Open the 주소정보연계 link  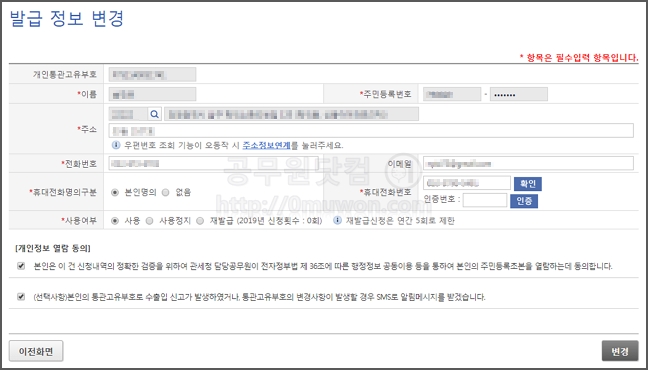tap(267, 146)
